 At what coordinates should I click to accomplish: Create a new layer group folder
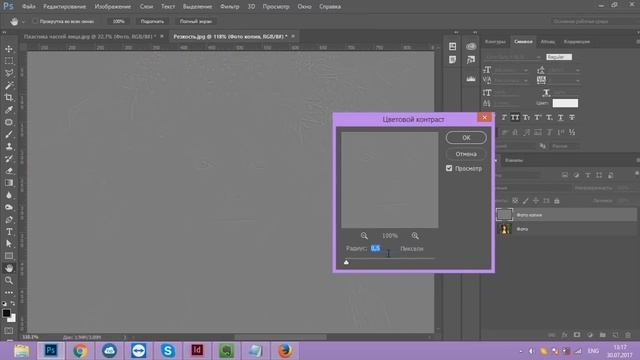pos(602,335)
